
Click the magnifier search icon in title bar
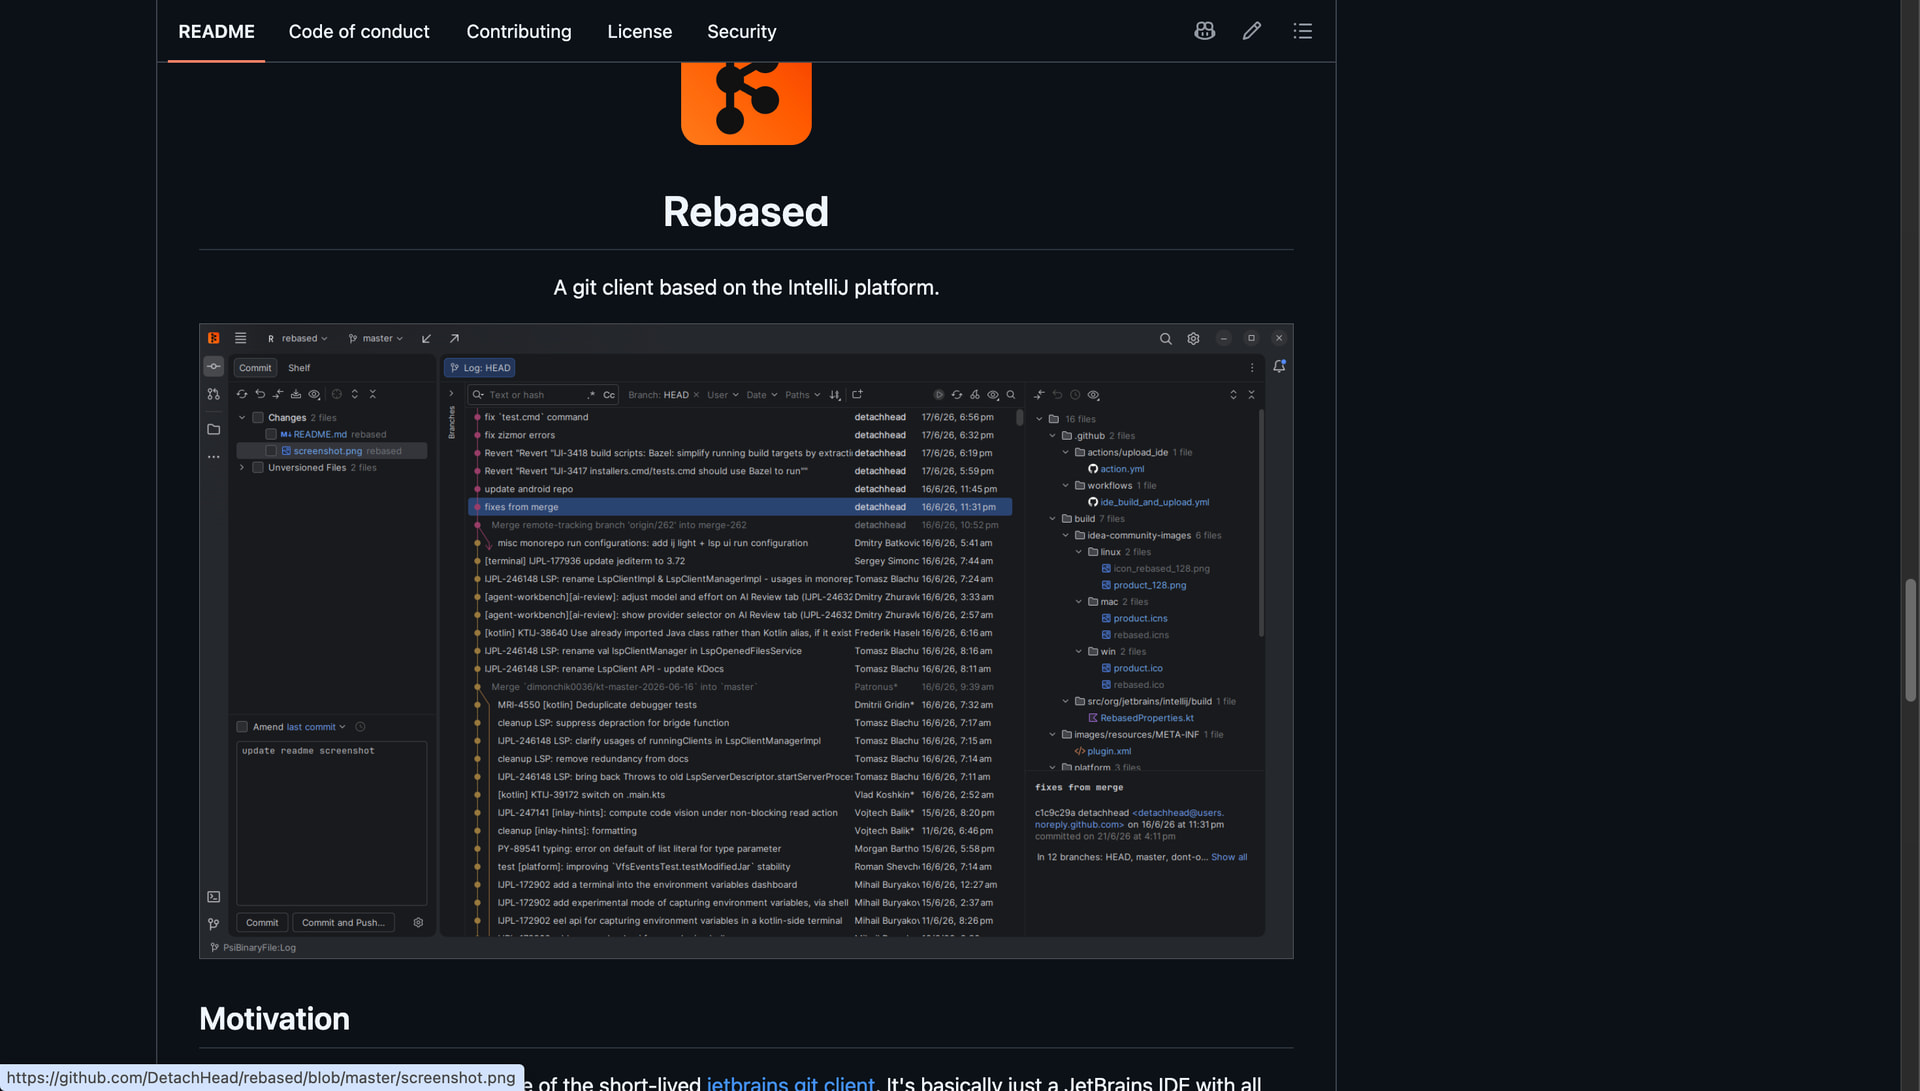click(x=1165, y=339)
